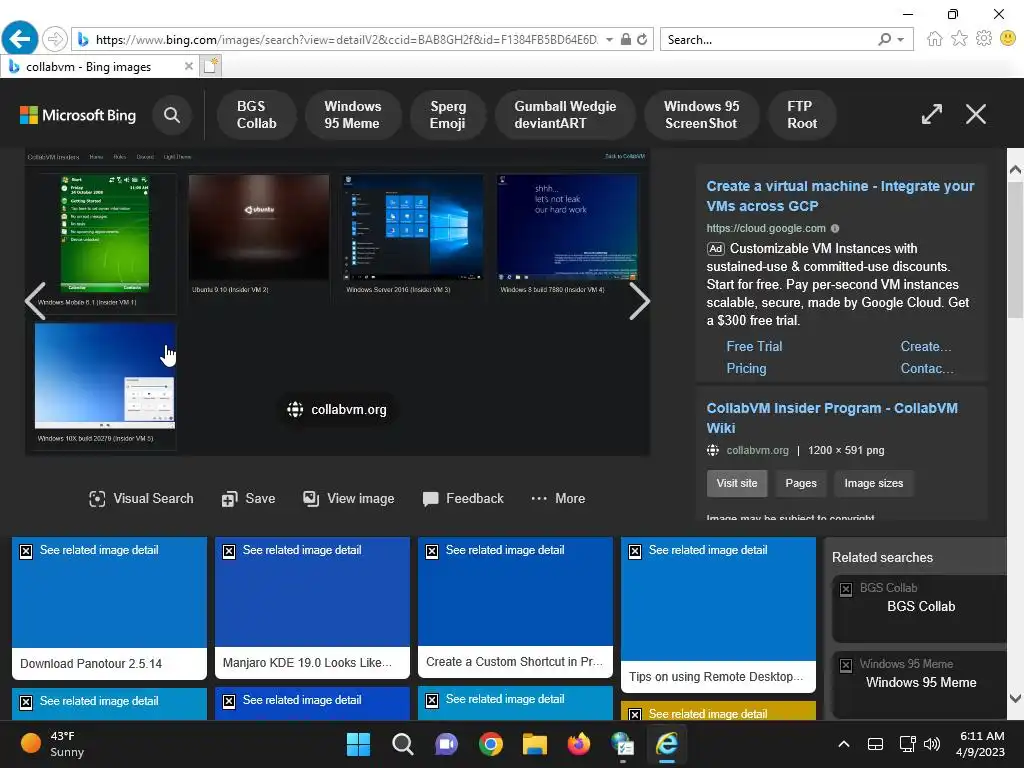
Task: Open a new browser tab
Action: tap(211, 66)
